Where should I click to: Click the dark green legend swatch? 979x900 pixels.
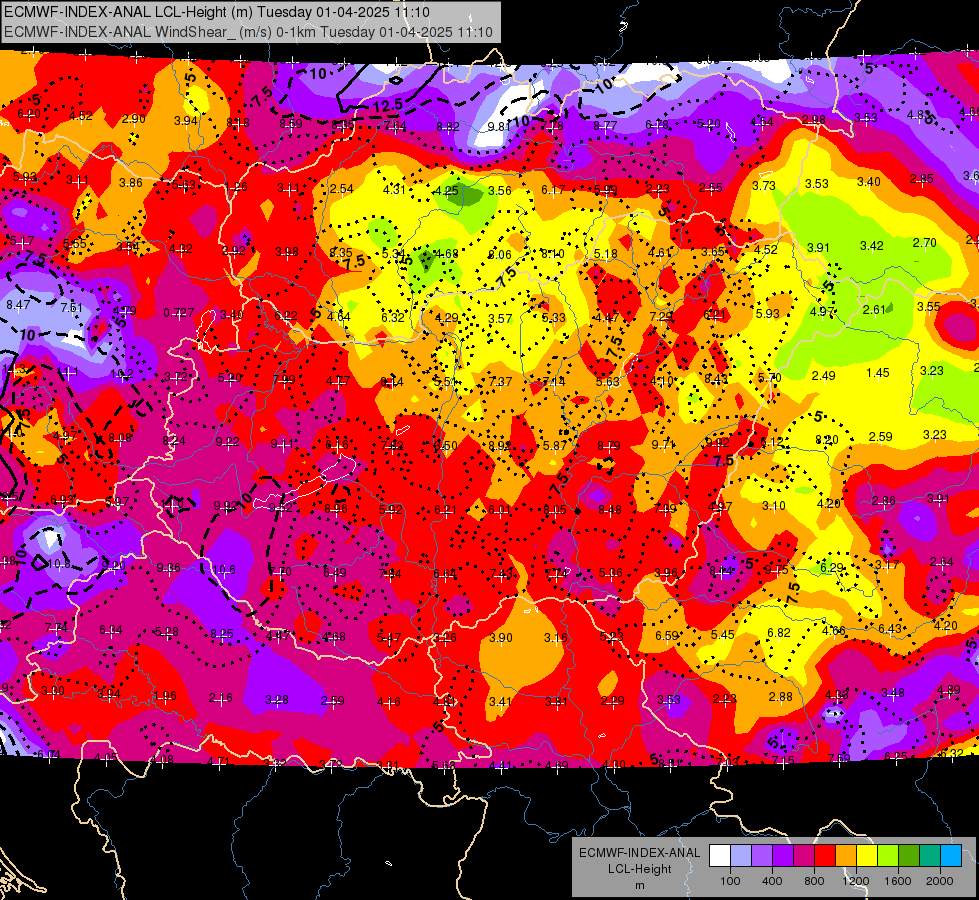[909, 856]
